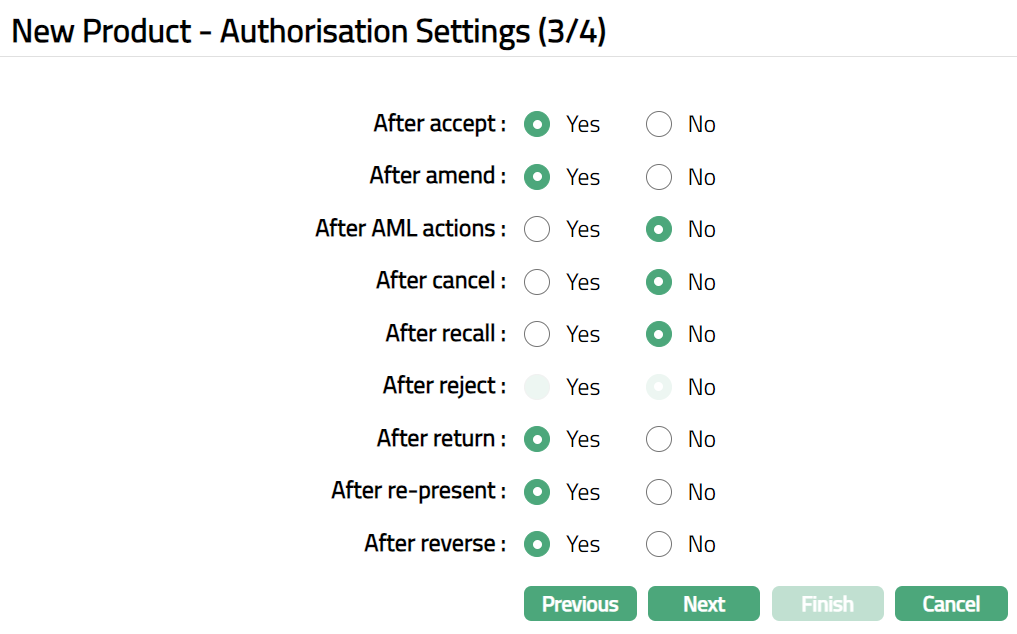This screenshot has height=634, width=1017.
Task: Choose Yes for After re-present
Action: click(537, 492)
